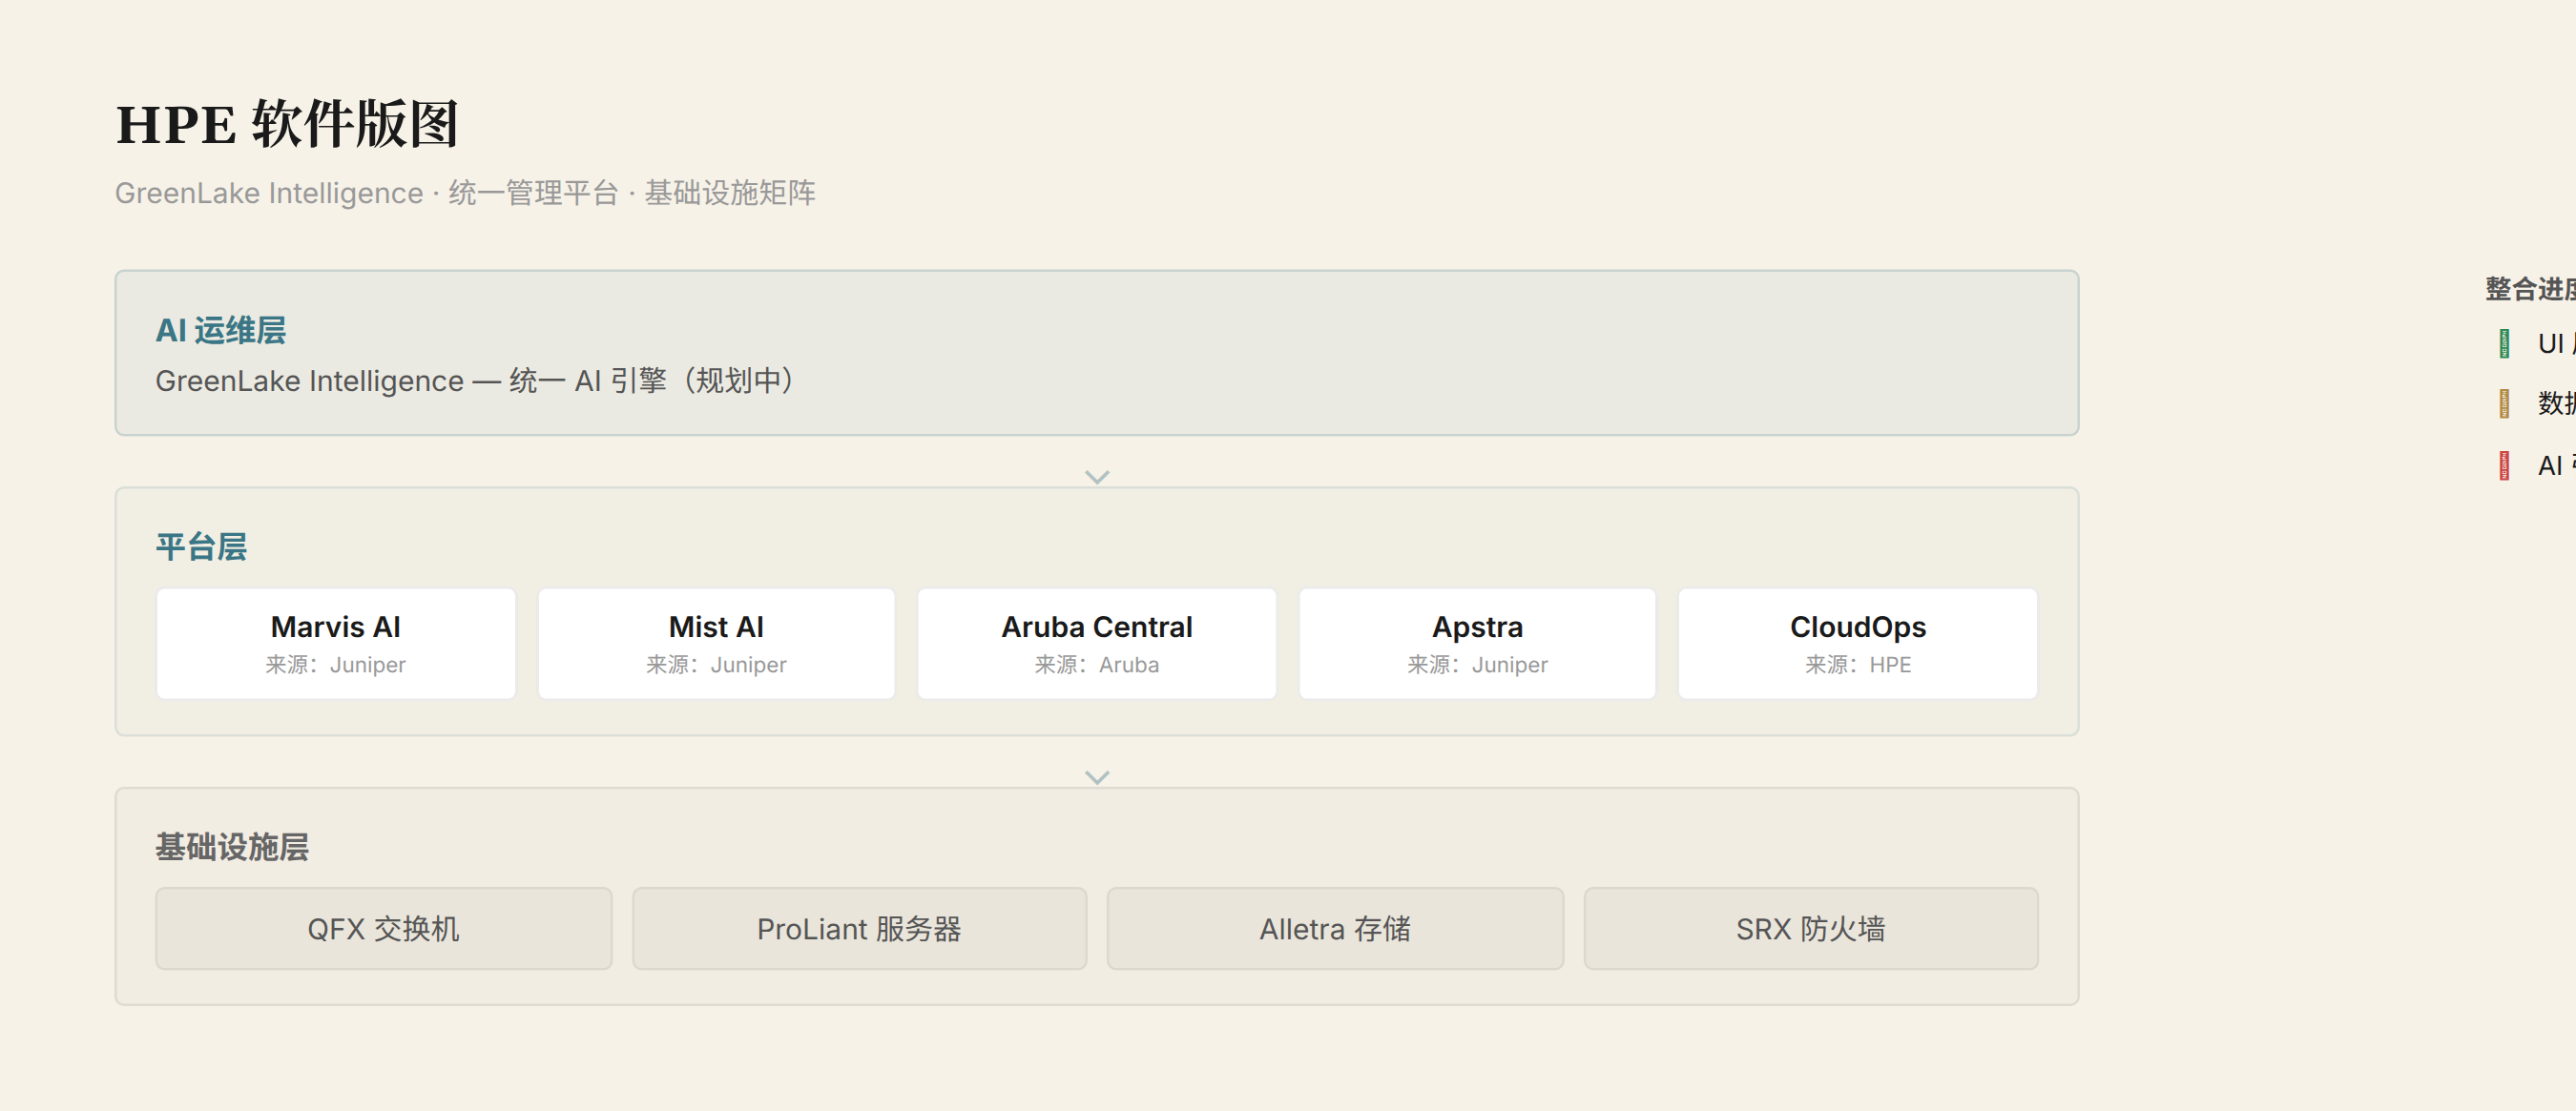This screenshot has height=1111, width=2576.
Task: Click the 基础设施层 heading
Action: tap(232, 847)
